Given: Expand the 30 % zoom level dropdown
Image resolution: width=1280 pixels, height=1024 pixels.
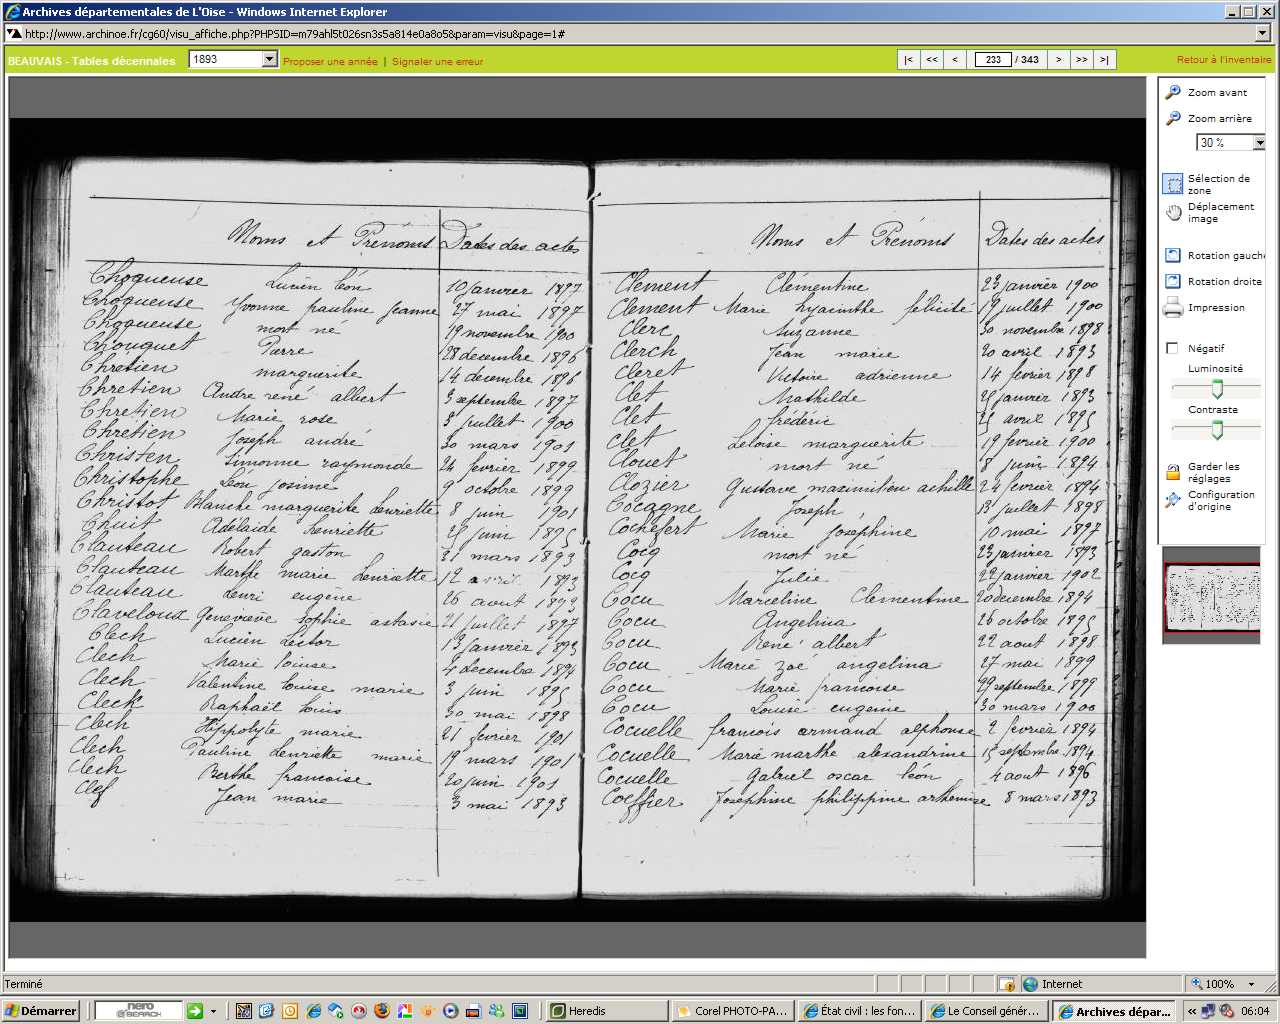Looking at the screenshot, I should click(1258, 143).
